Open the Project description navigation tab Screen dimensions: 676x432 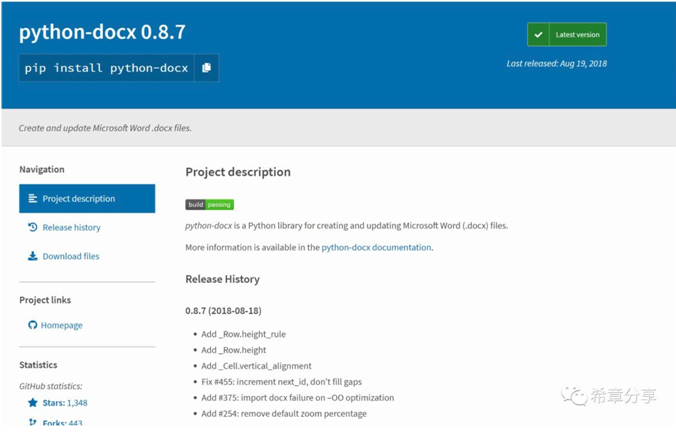(87, 198)
